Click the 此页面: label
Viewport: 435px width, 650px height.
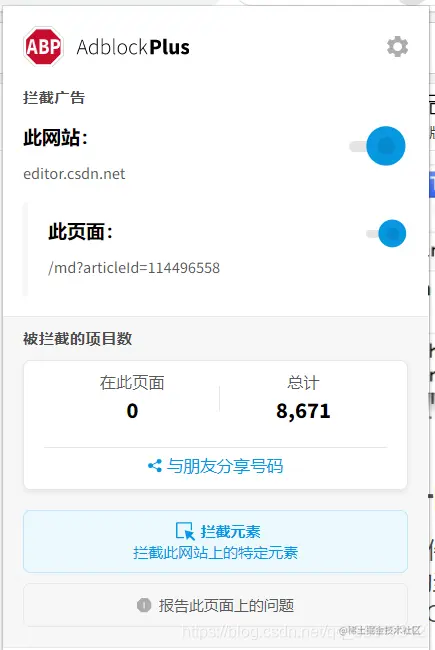point(80,231)
